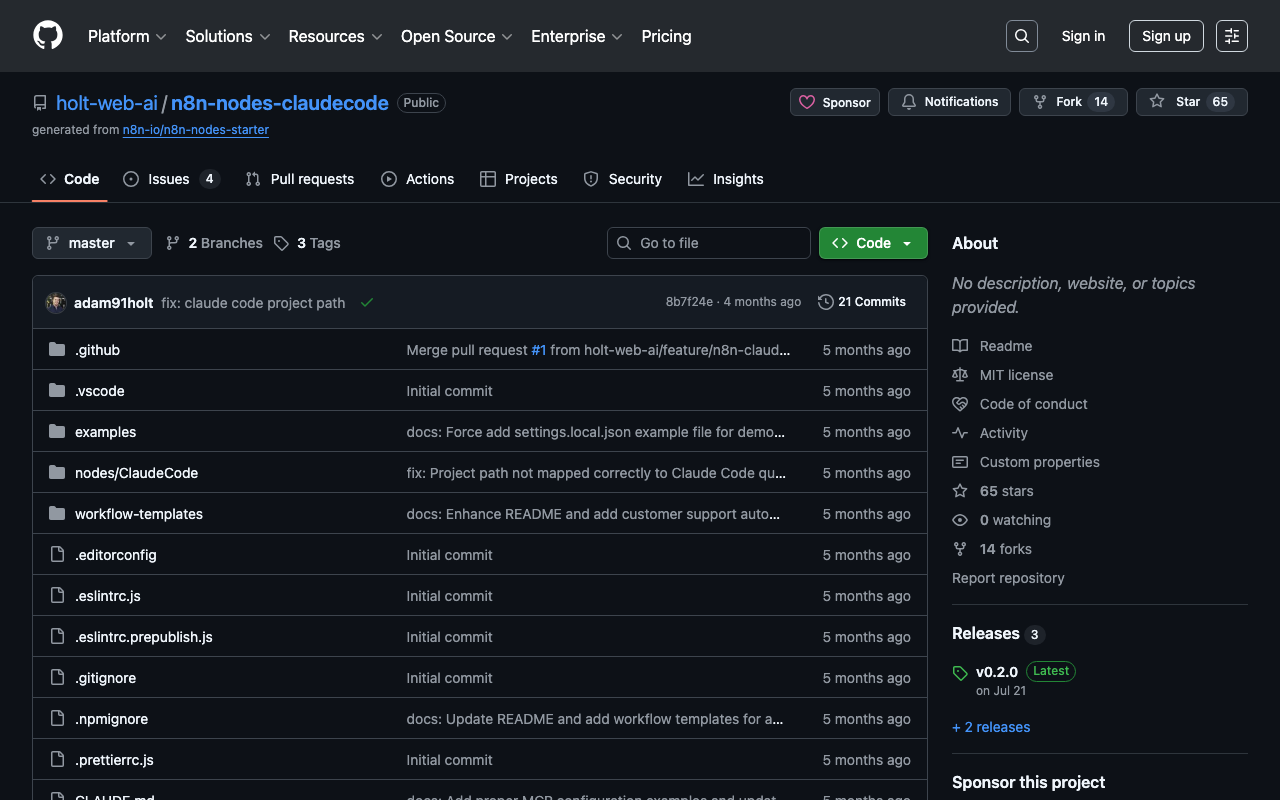1280x800 pixels.
Task: Open the appearance settings icon in header
Action: [x=1232, y=36]
